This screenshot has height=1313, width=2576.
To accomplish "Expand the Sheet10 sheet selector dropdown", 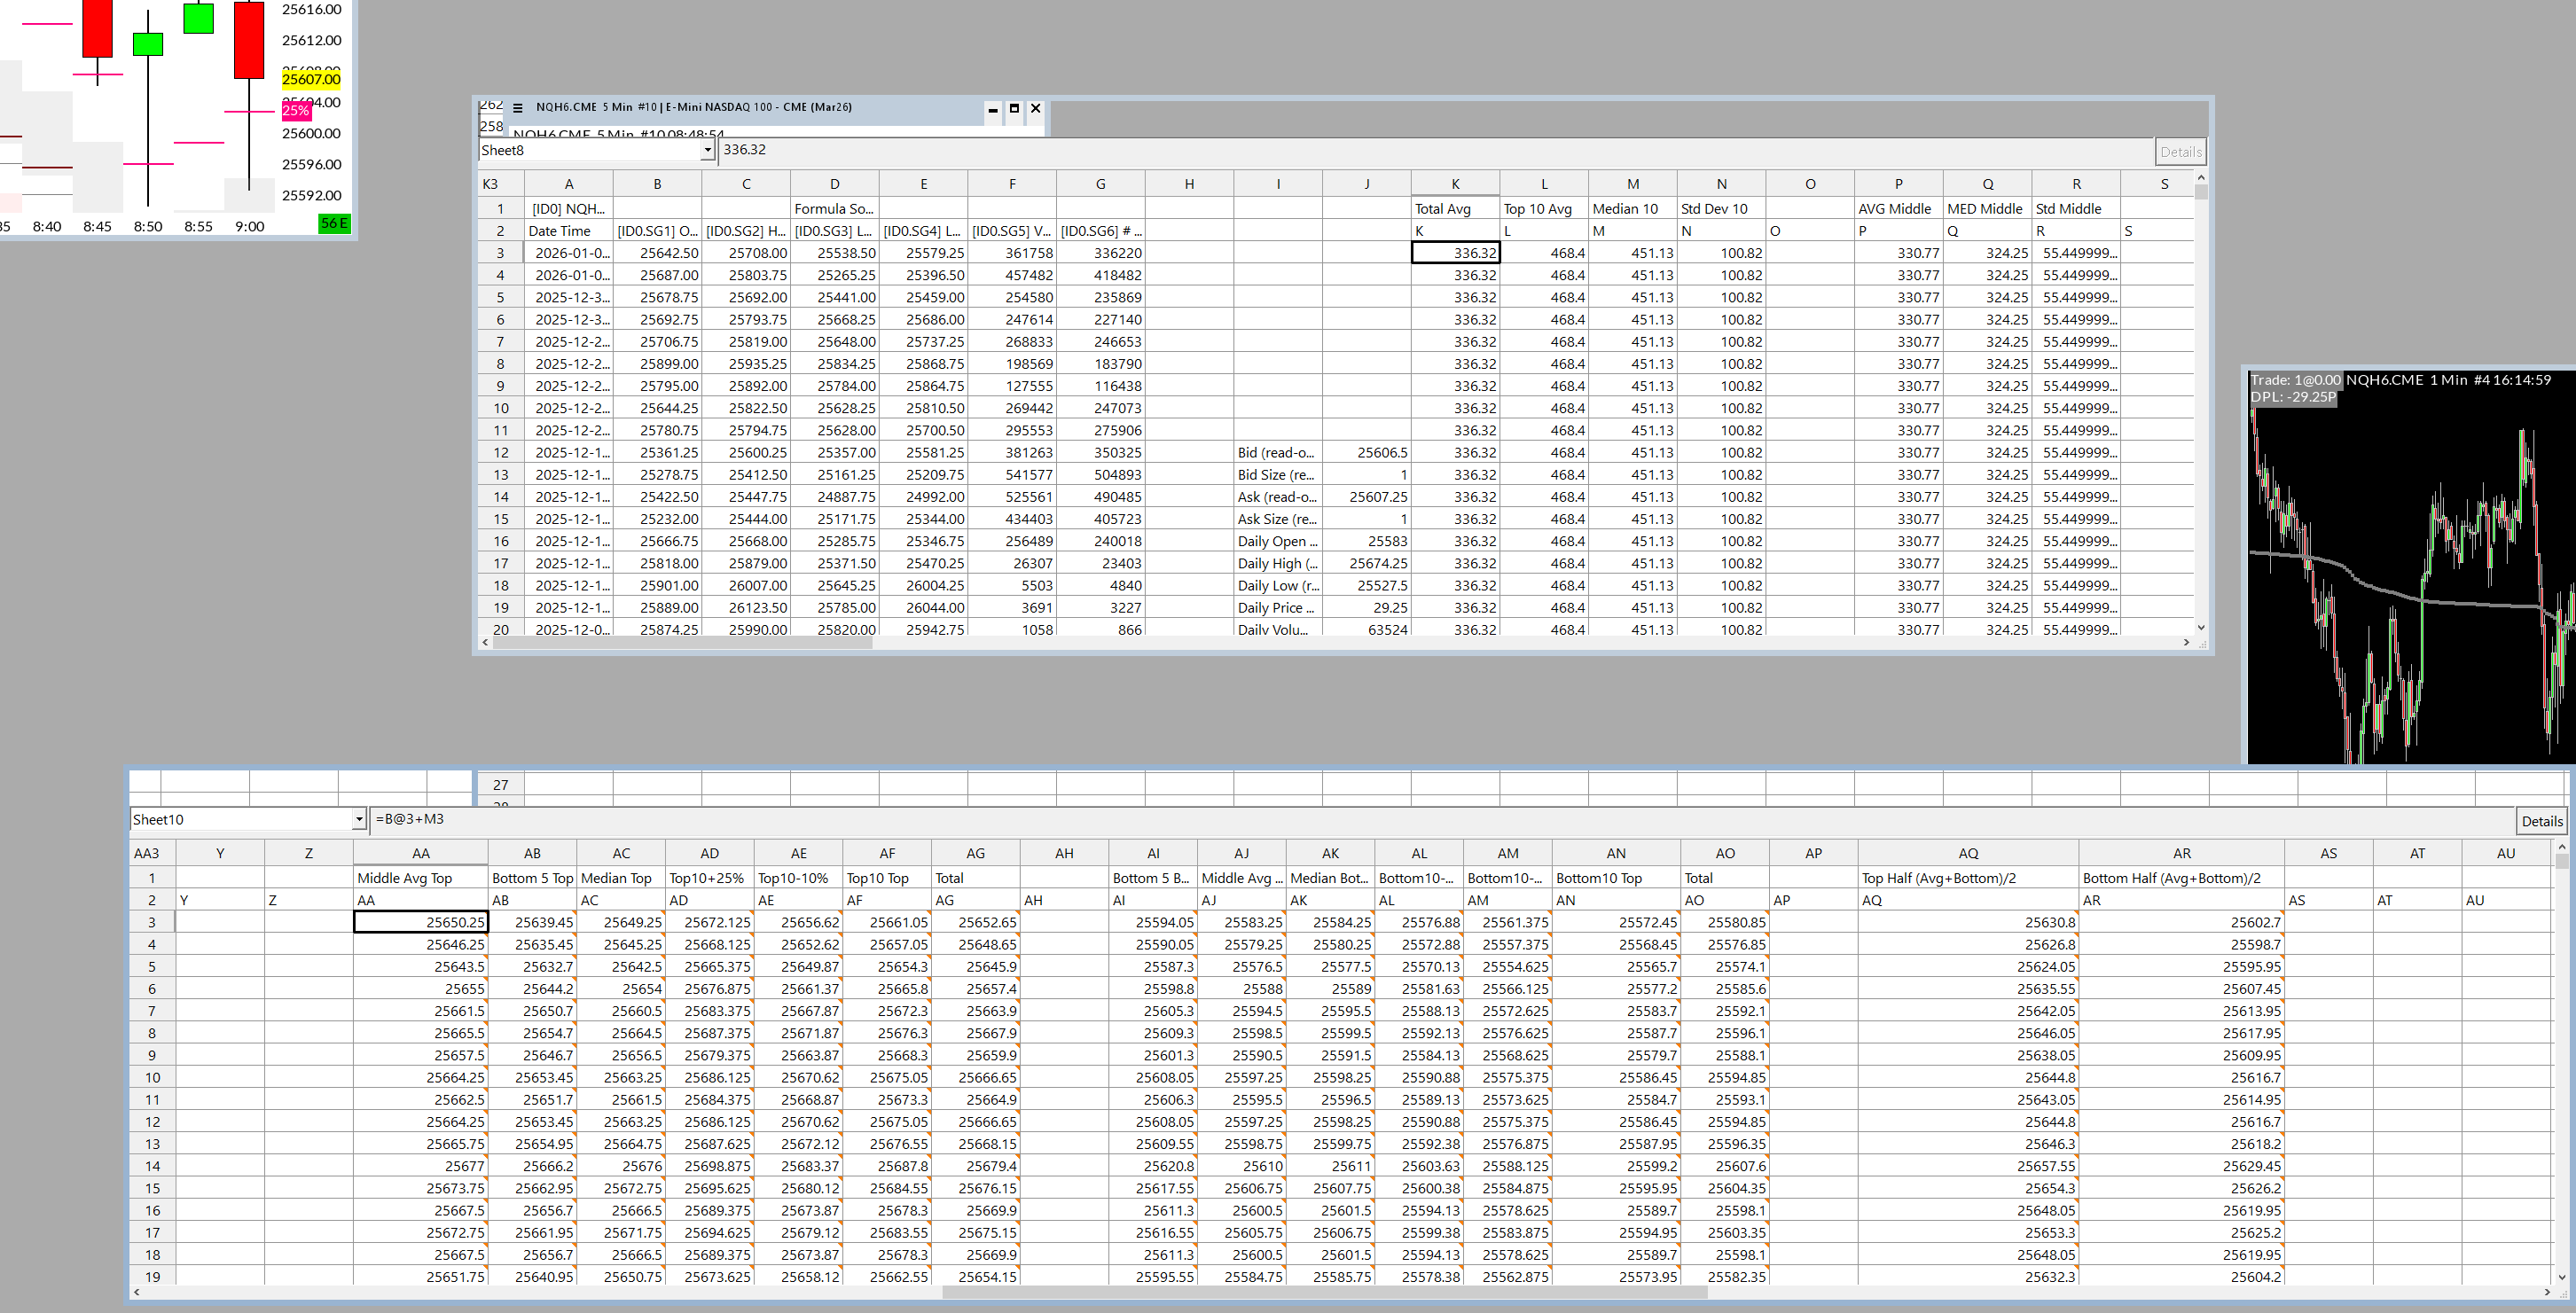I will 359,820.
